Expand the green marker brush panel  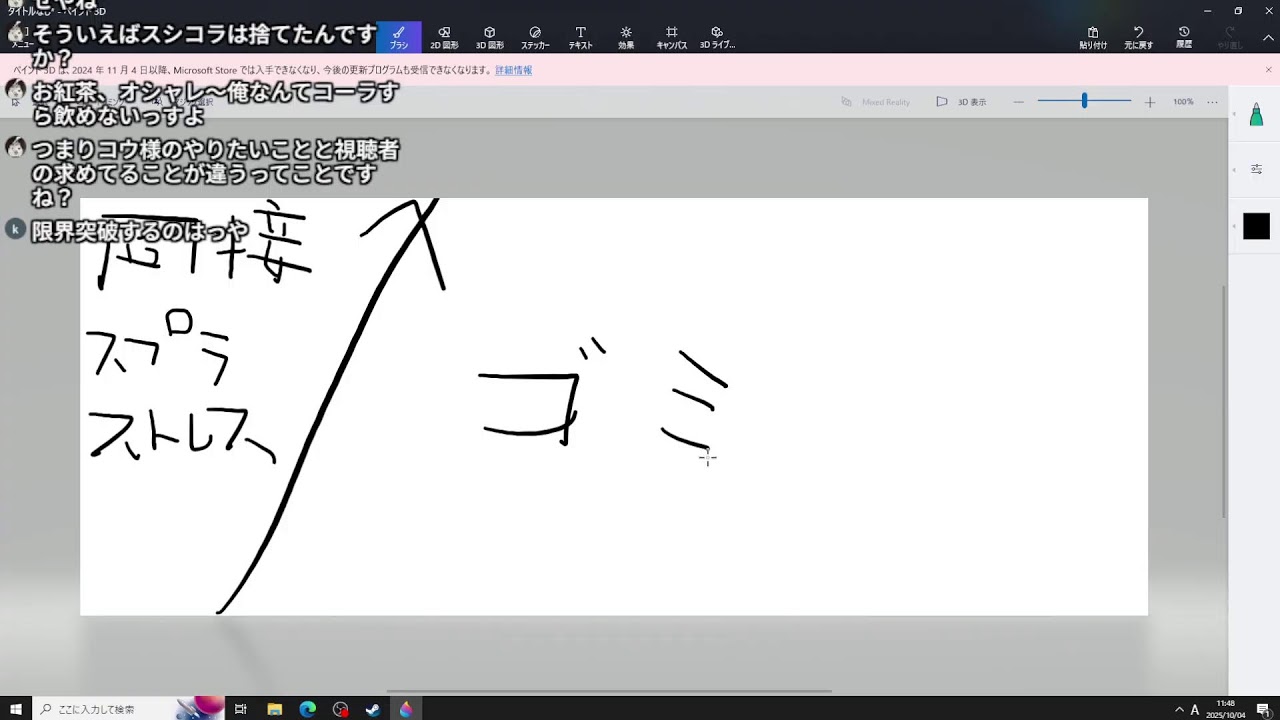[1256, 116]
